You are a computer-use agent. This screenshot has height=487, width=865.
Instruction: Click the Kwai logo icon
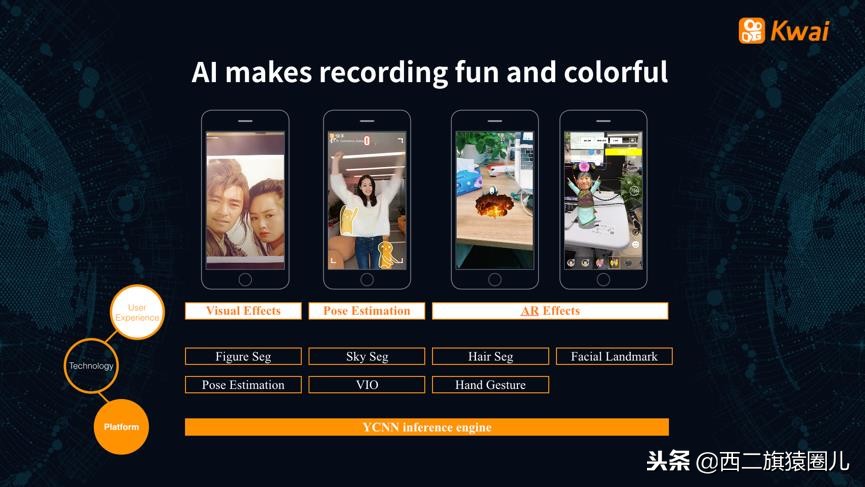751,30
